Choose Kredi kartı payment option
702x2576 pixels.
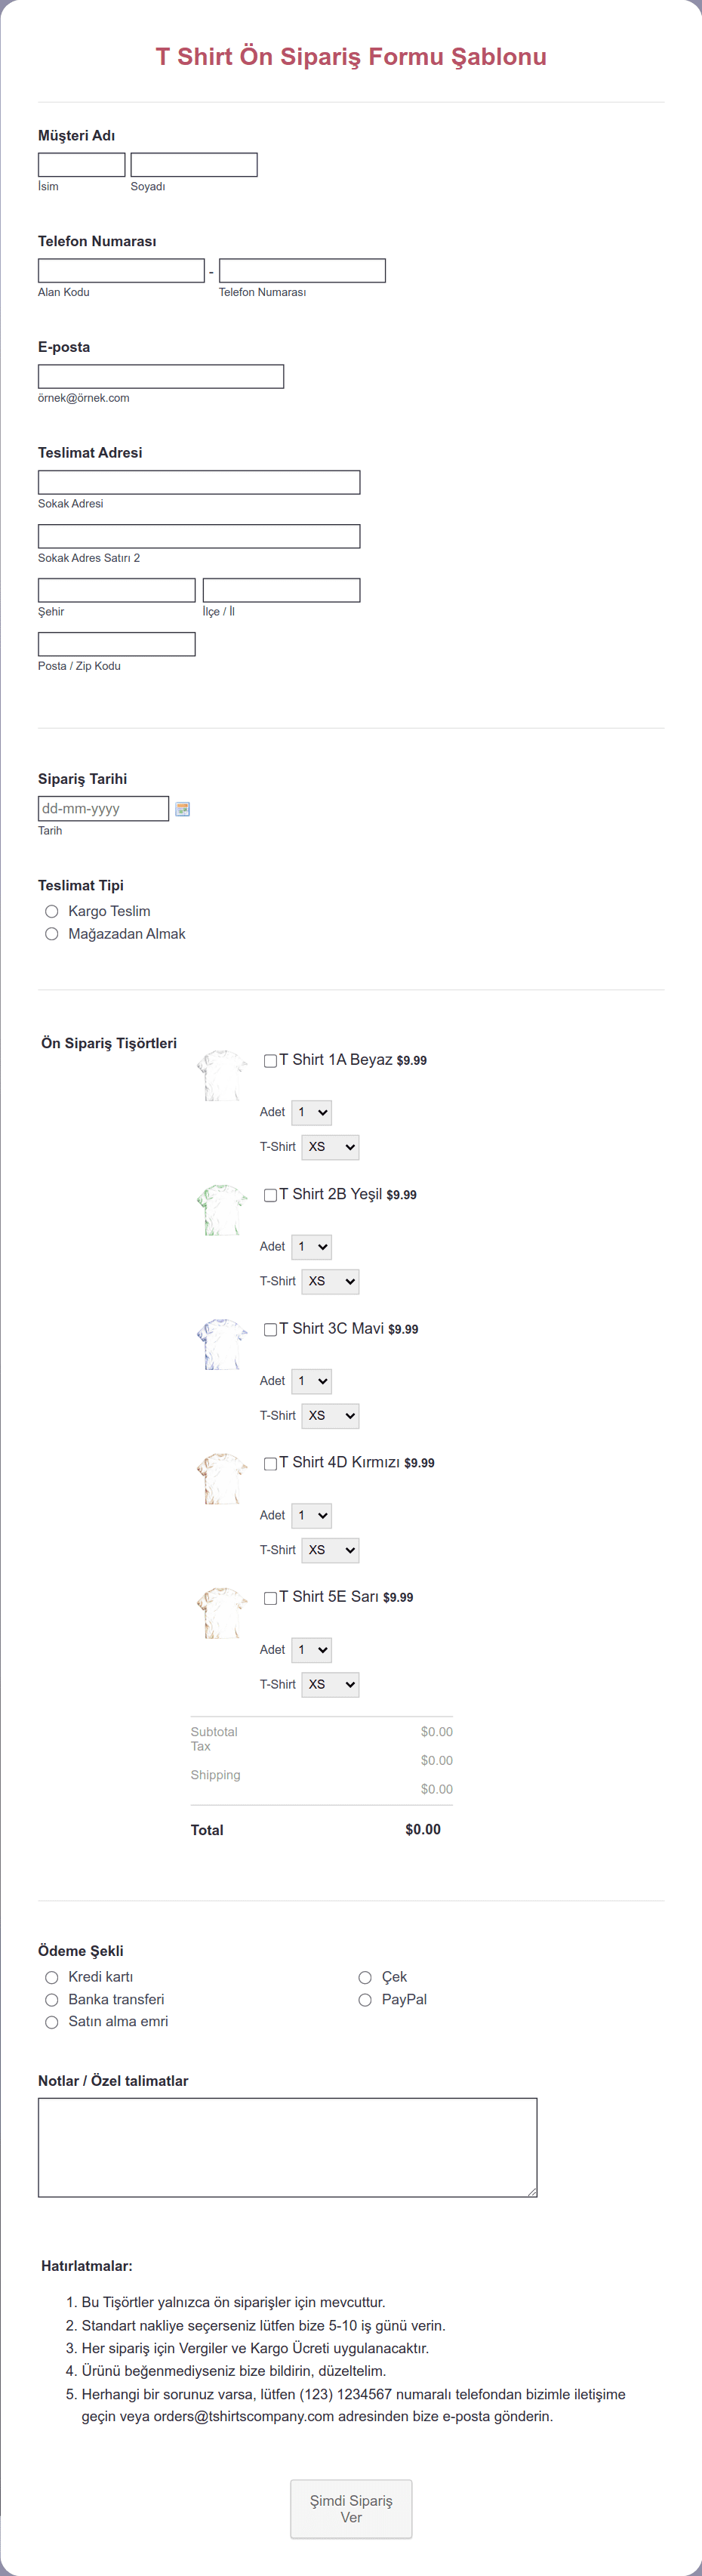point(52,1978)
